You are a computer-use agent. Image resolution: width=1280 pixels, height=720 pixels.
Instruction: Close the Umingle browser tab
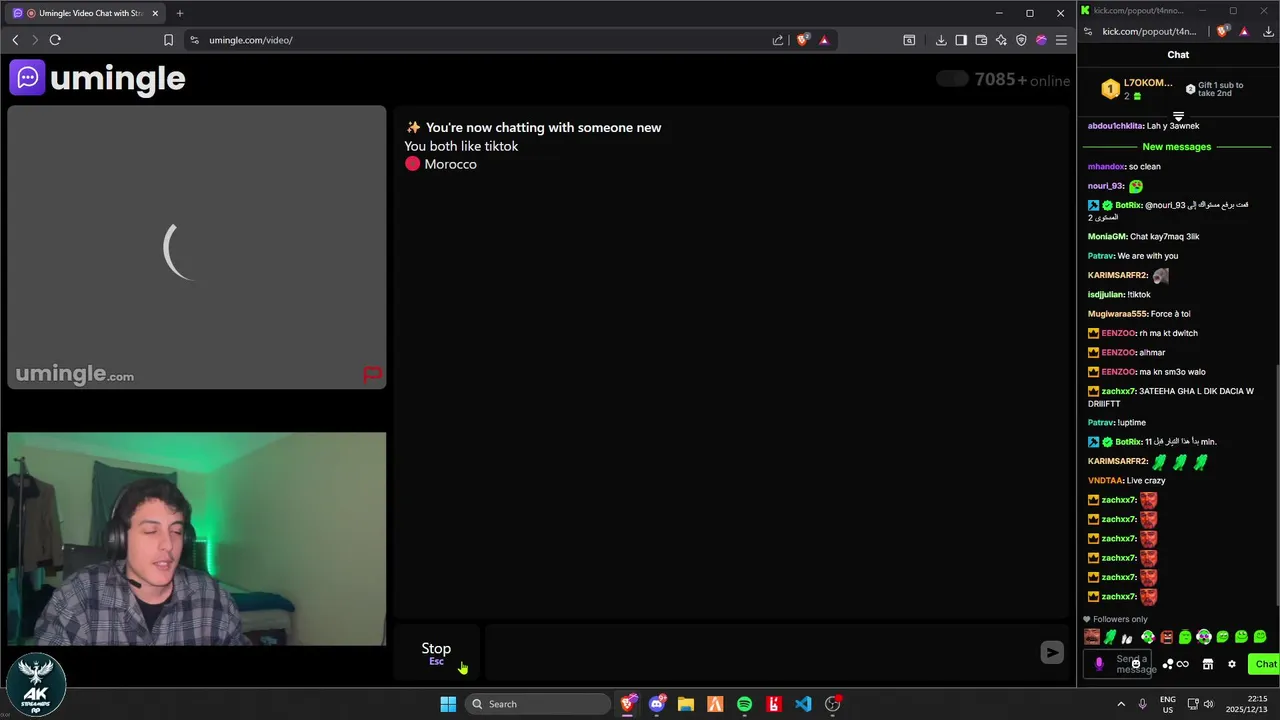154,13
